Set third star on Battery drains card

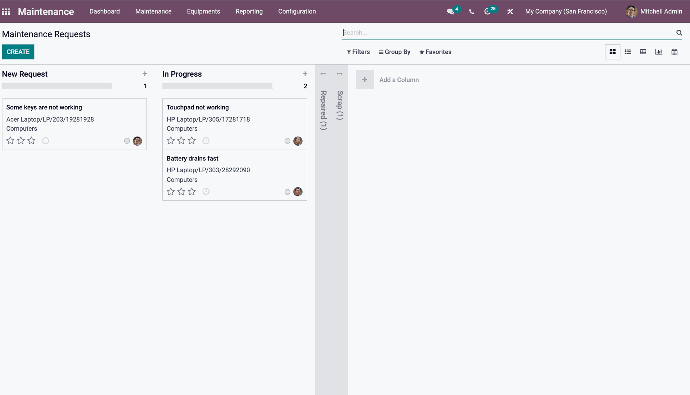click(192, 192)
